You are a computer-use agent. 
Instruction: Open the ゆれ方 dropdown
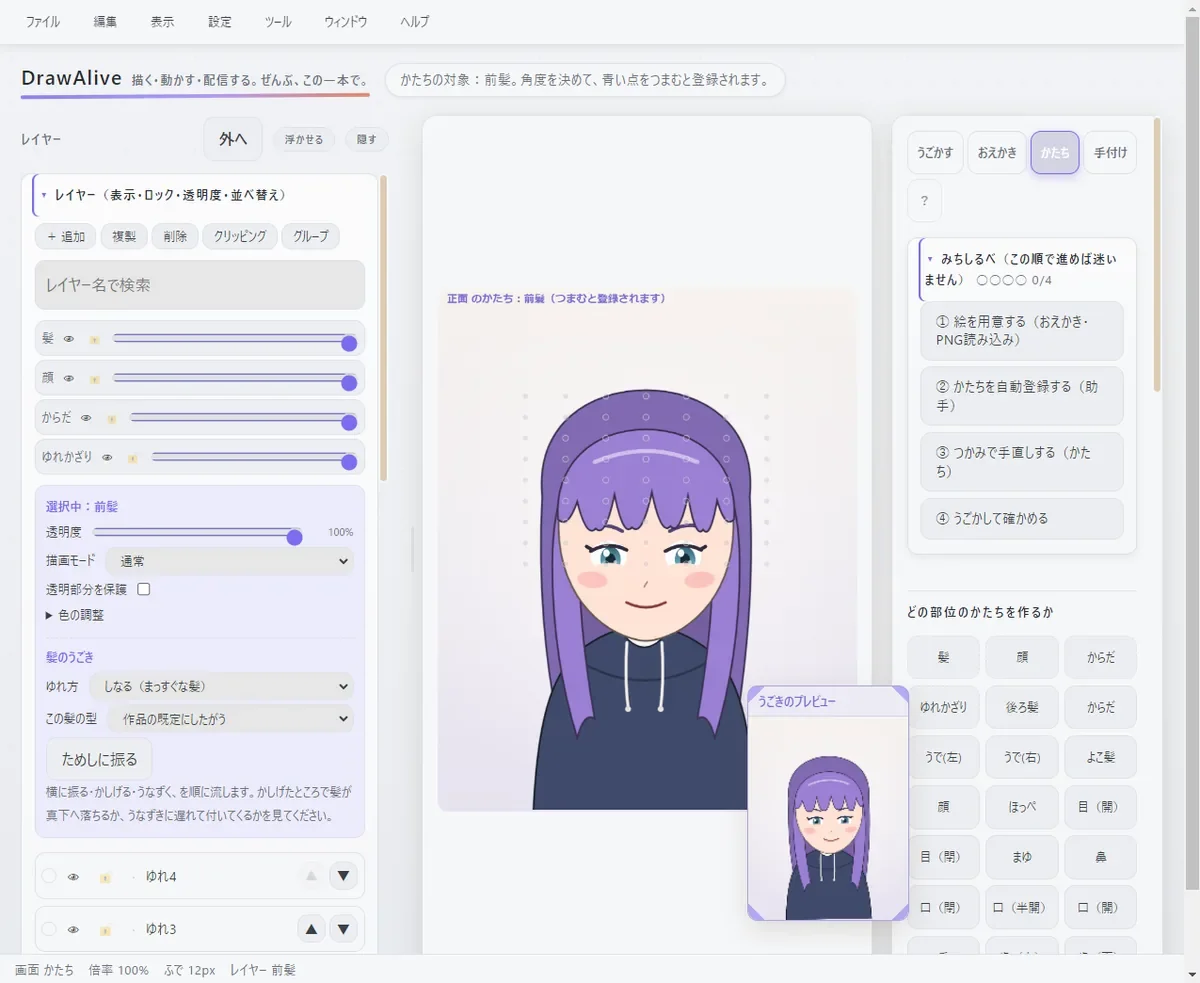point(221,686)
